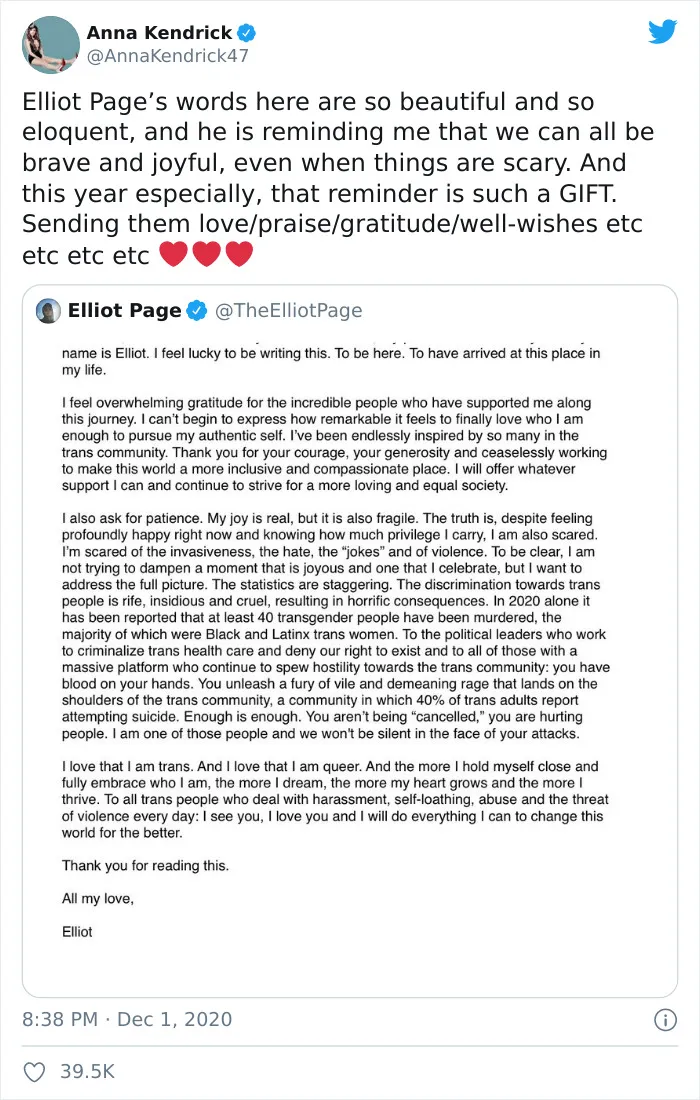
Task: Click the 8:38 PM timestamp
Action: click(x=60, y=1019)
